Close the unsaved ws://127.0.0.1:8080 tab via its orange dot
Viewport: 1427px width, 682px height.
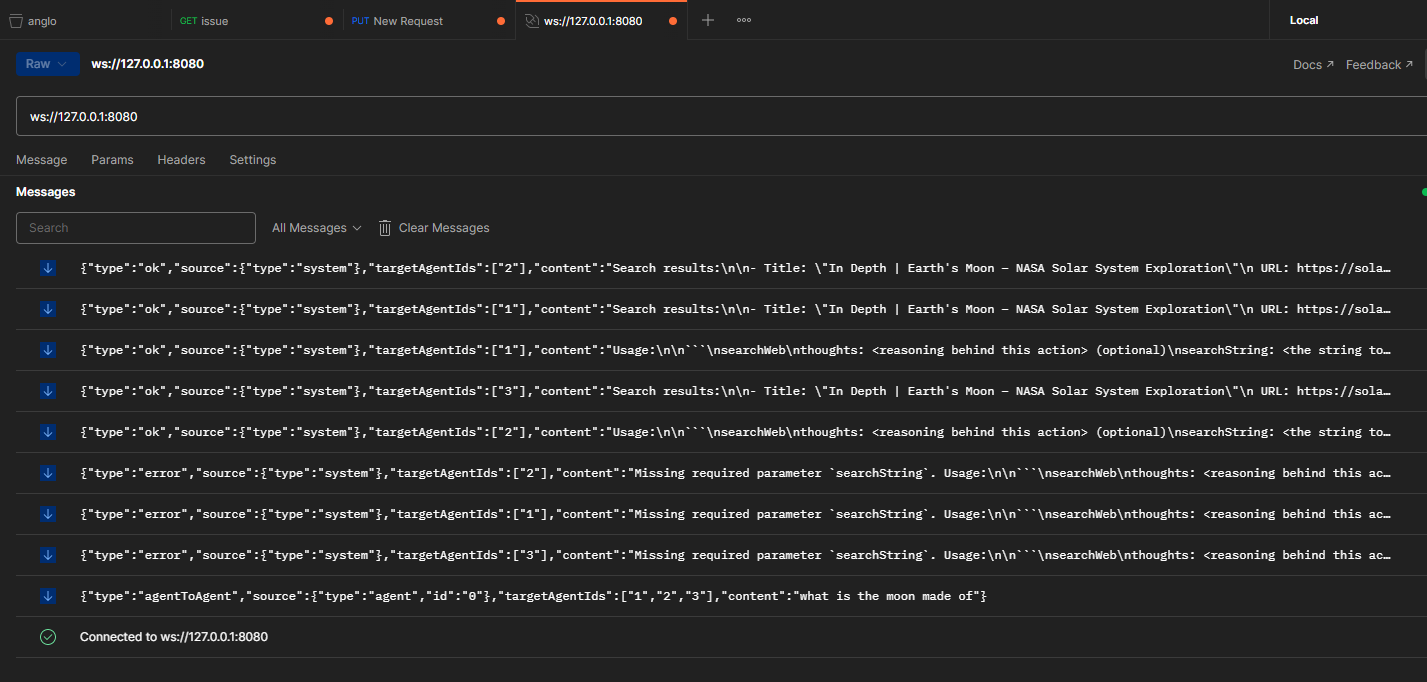coord(673,21)
